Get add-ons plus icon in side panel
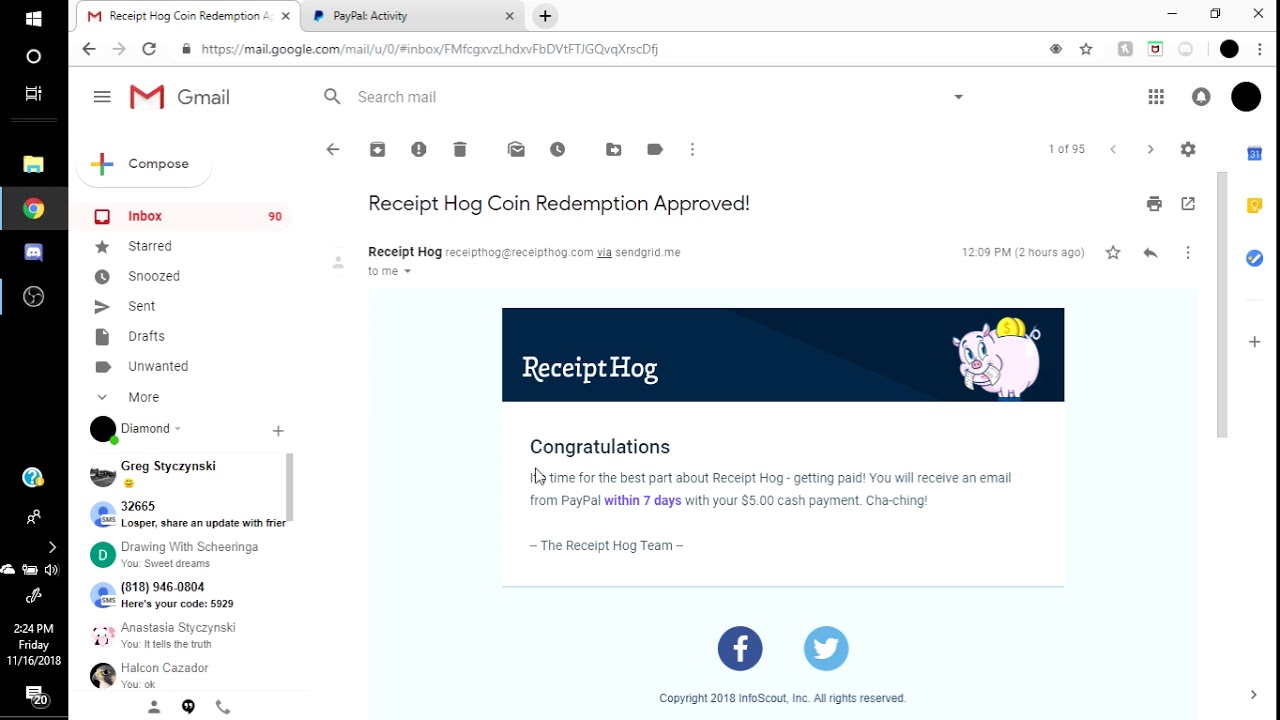Screen dimensions: 1280x720 coord(1254,342)
